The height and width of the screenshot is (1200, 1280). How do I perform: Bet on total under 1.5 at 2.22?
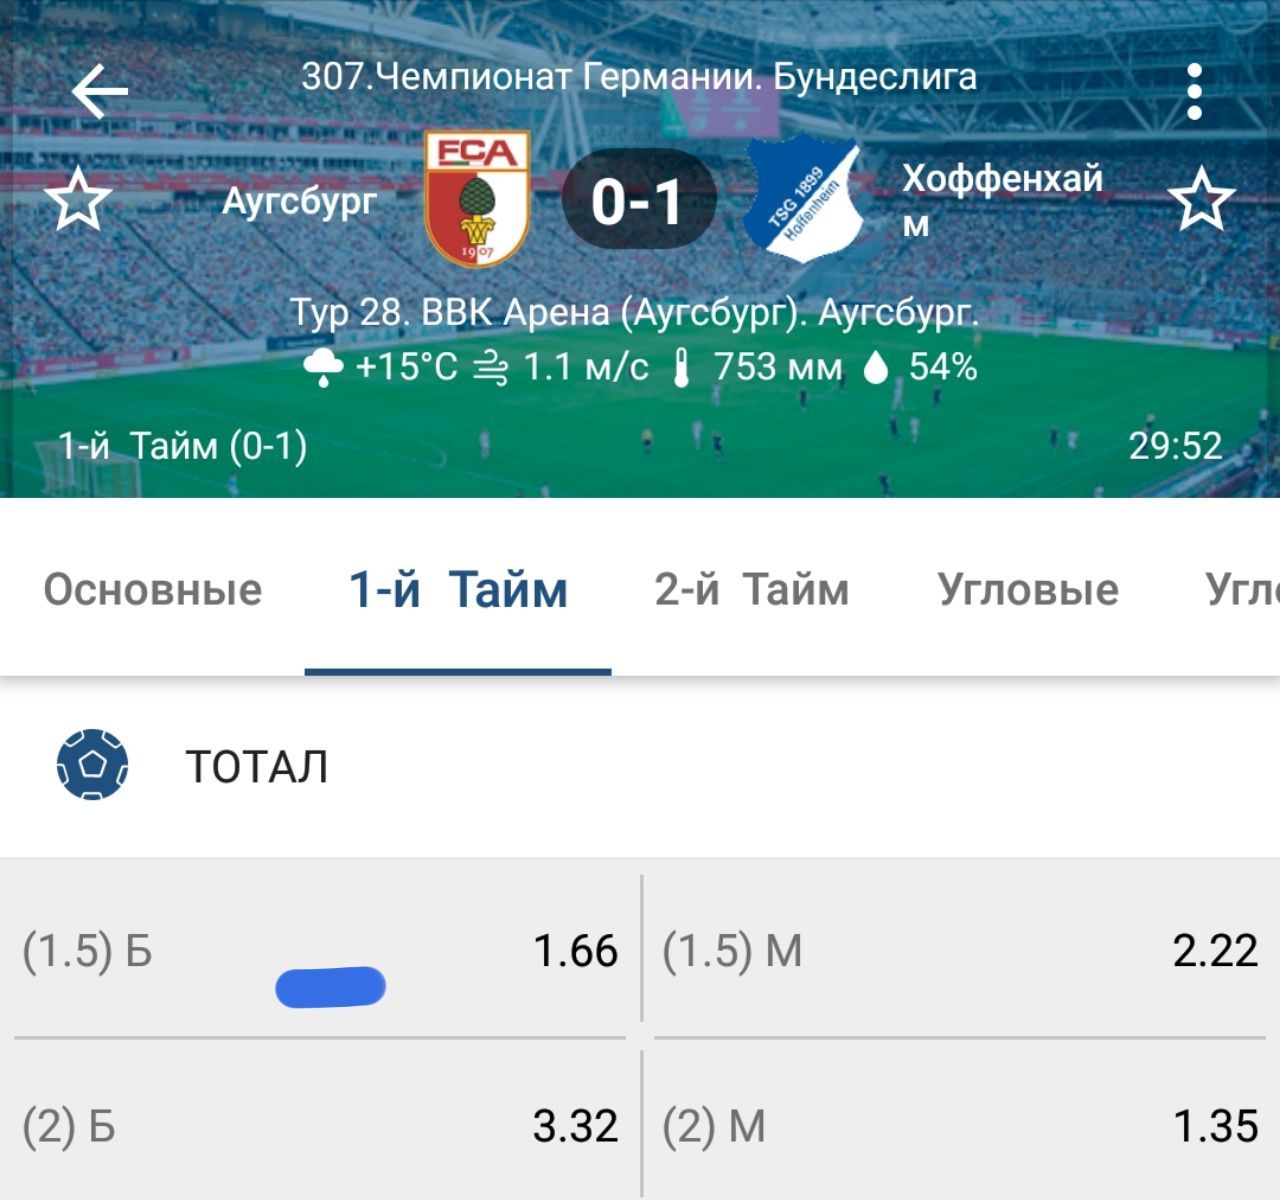click(958, 949)
